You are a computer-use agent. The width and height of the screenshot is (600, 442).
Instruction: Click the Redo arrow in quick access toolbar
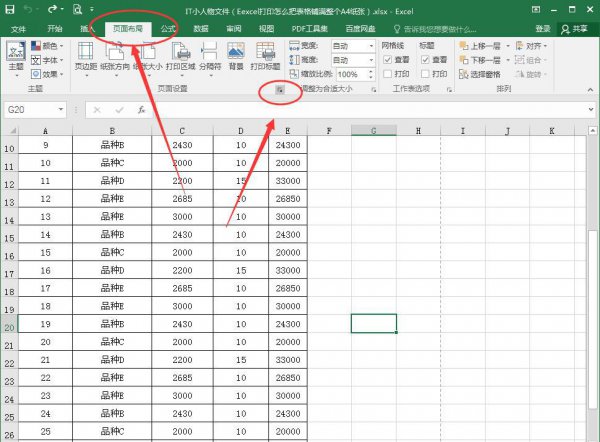pos(52,9)
